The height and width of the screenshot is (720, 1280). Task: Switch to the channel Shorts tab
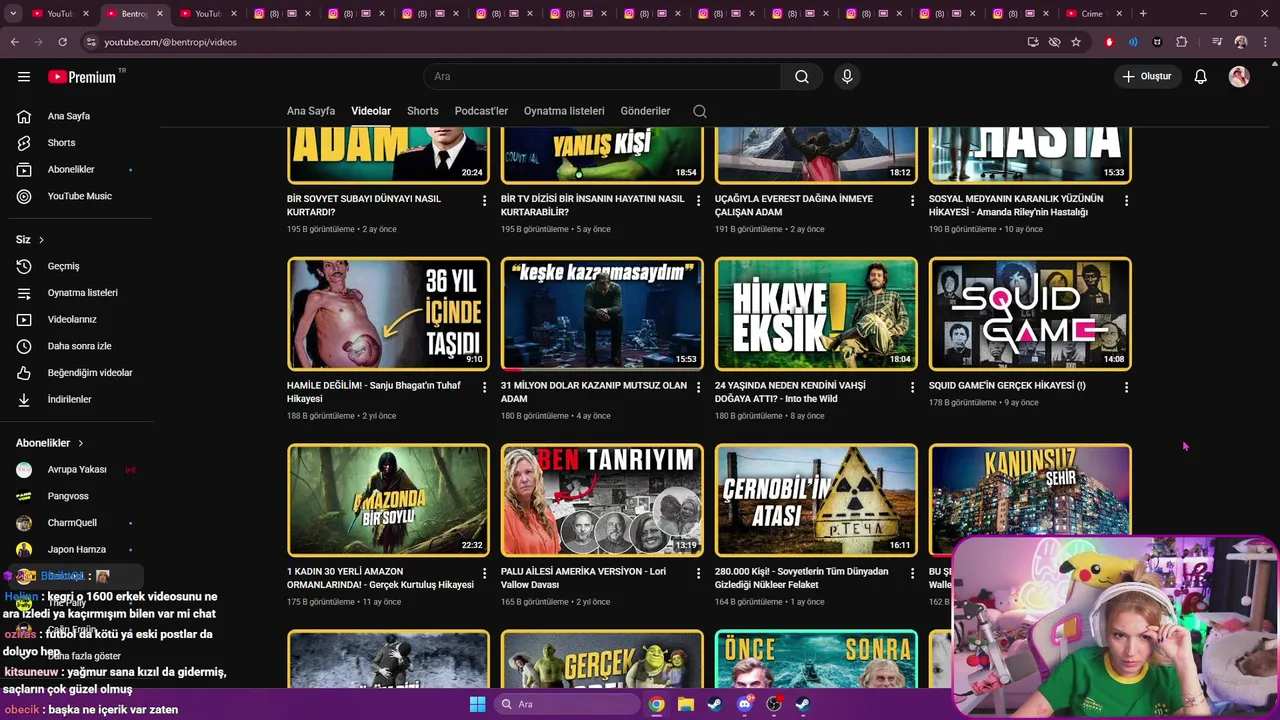click(x=422, y=111)
